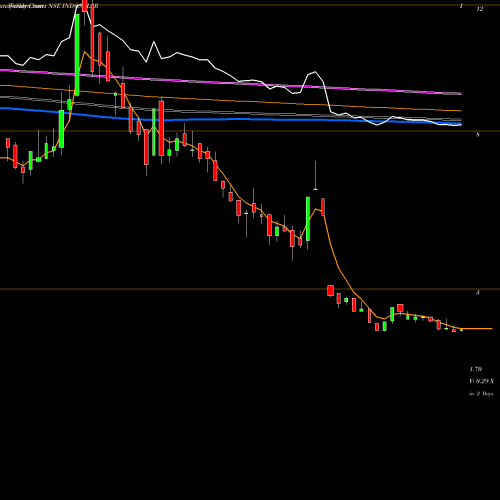The height and width of the screenshot is (500, 500).
Task: Click the gap-down red candle at the orange line
Action: (330, 290)
